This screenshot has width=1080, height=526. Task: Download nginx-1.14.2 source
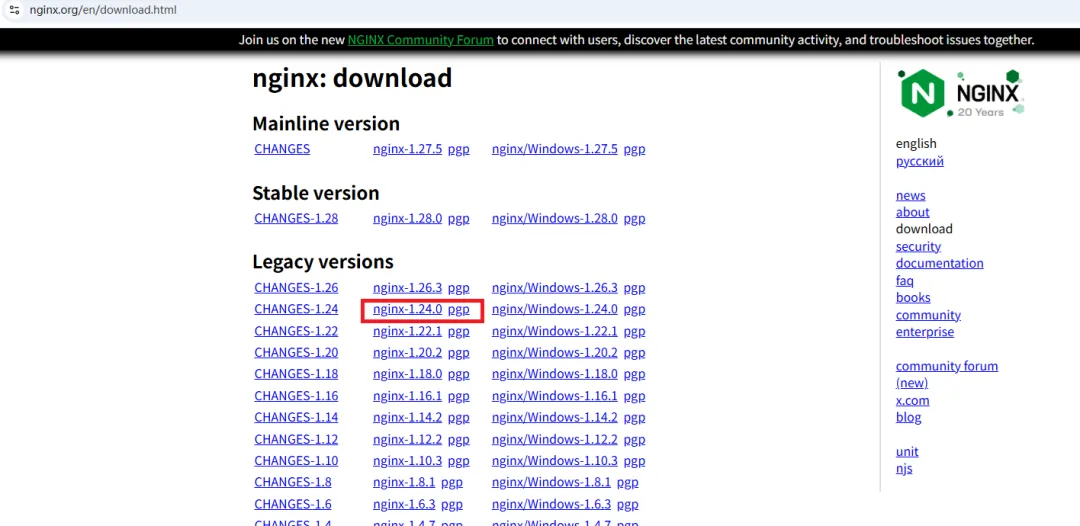[x=407, y=417]
